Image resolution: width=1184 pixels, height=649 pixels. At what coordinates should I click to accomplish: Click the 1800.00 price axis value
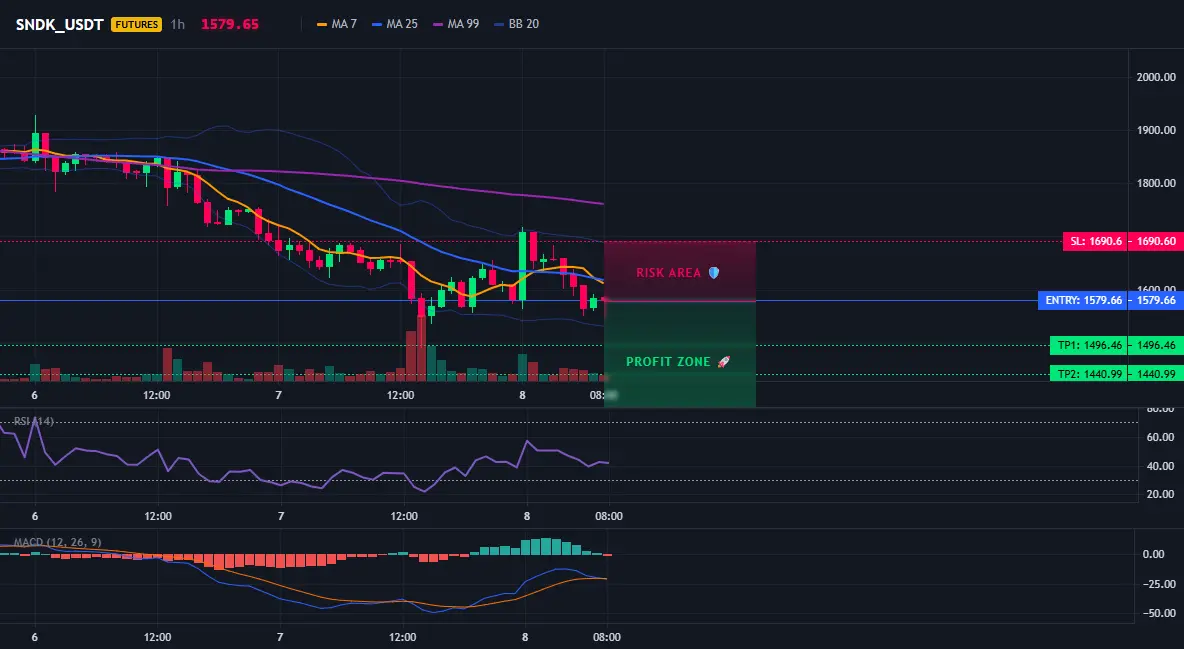click(1156, 183)
